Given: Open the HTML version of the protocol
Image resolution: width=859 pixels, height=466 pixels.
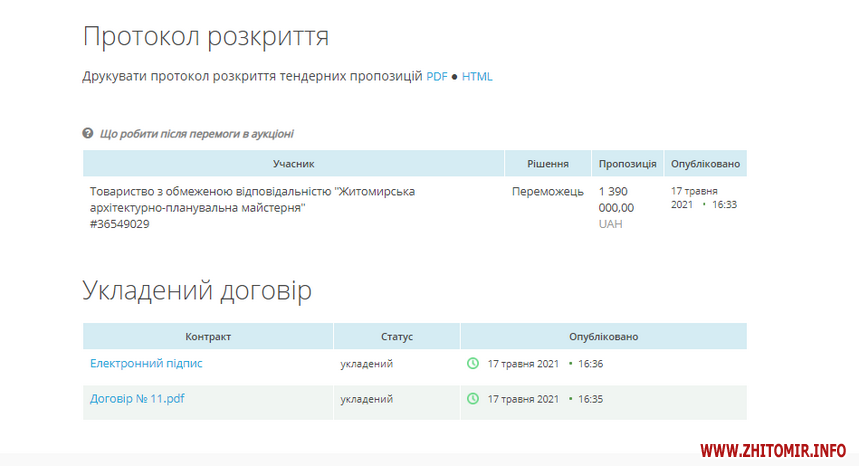Looking at the screenshot, I should point(477,76).
